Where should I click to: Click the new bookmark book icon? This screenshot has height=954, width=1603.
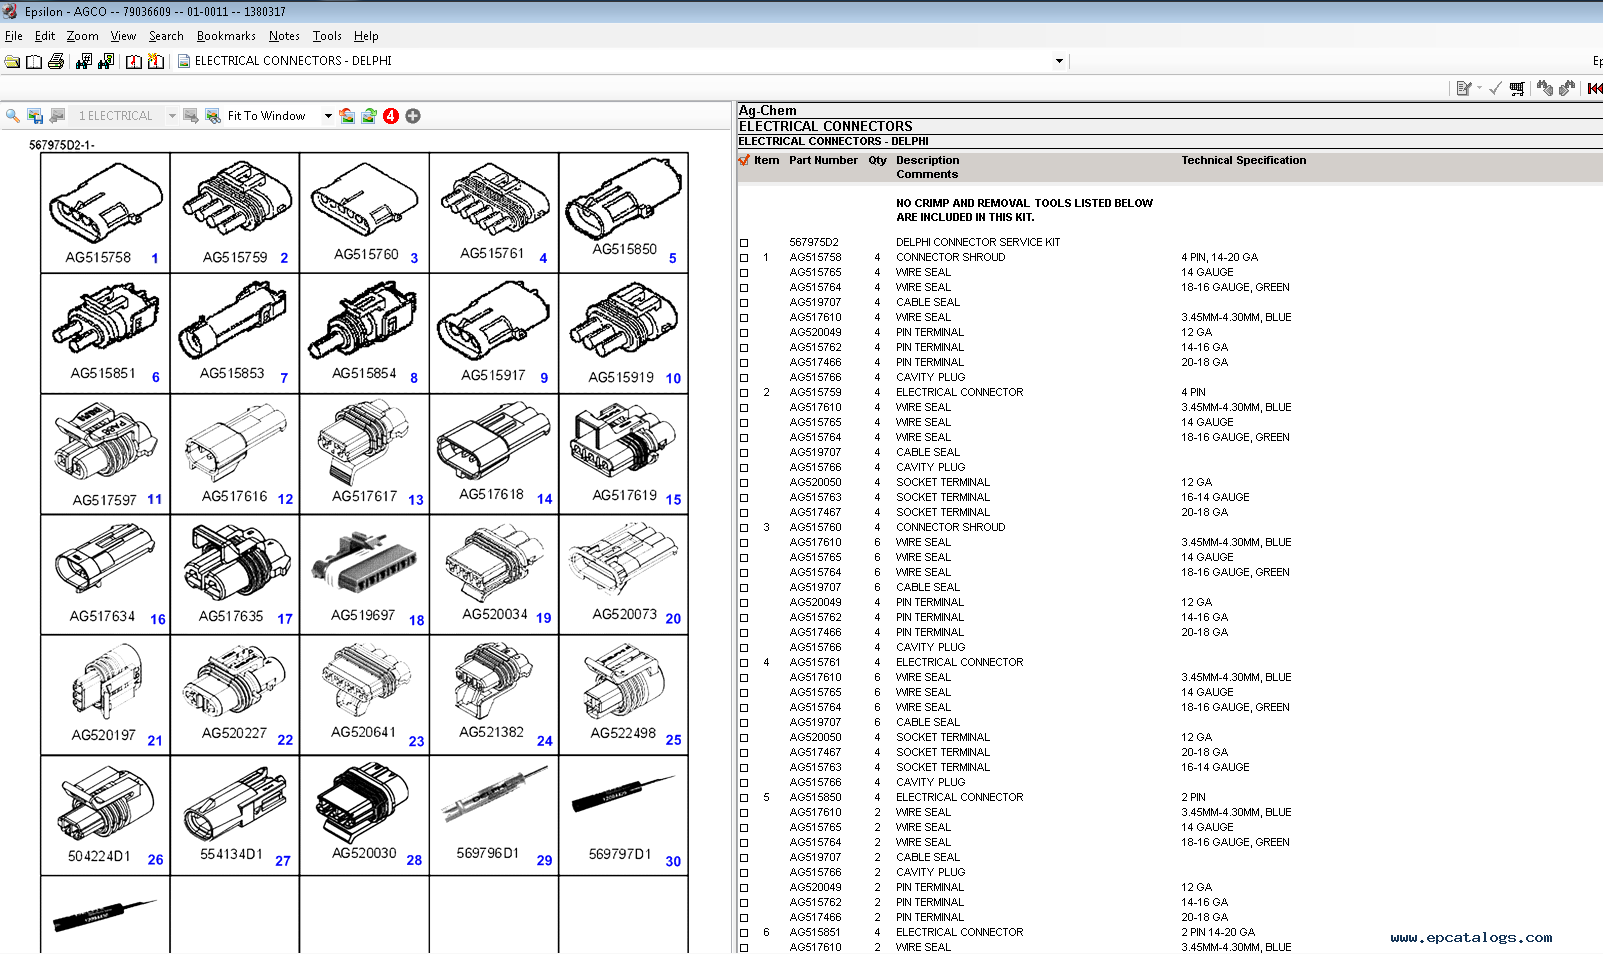[x=156, y=61]
